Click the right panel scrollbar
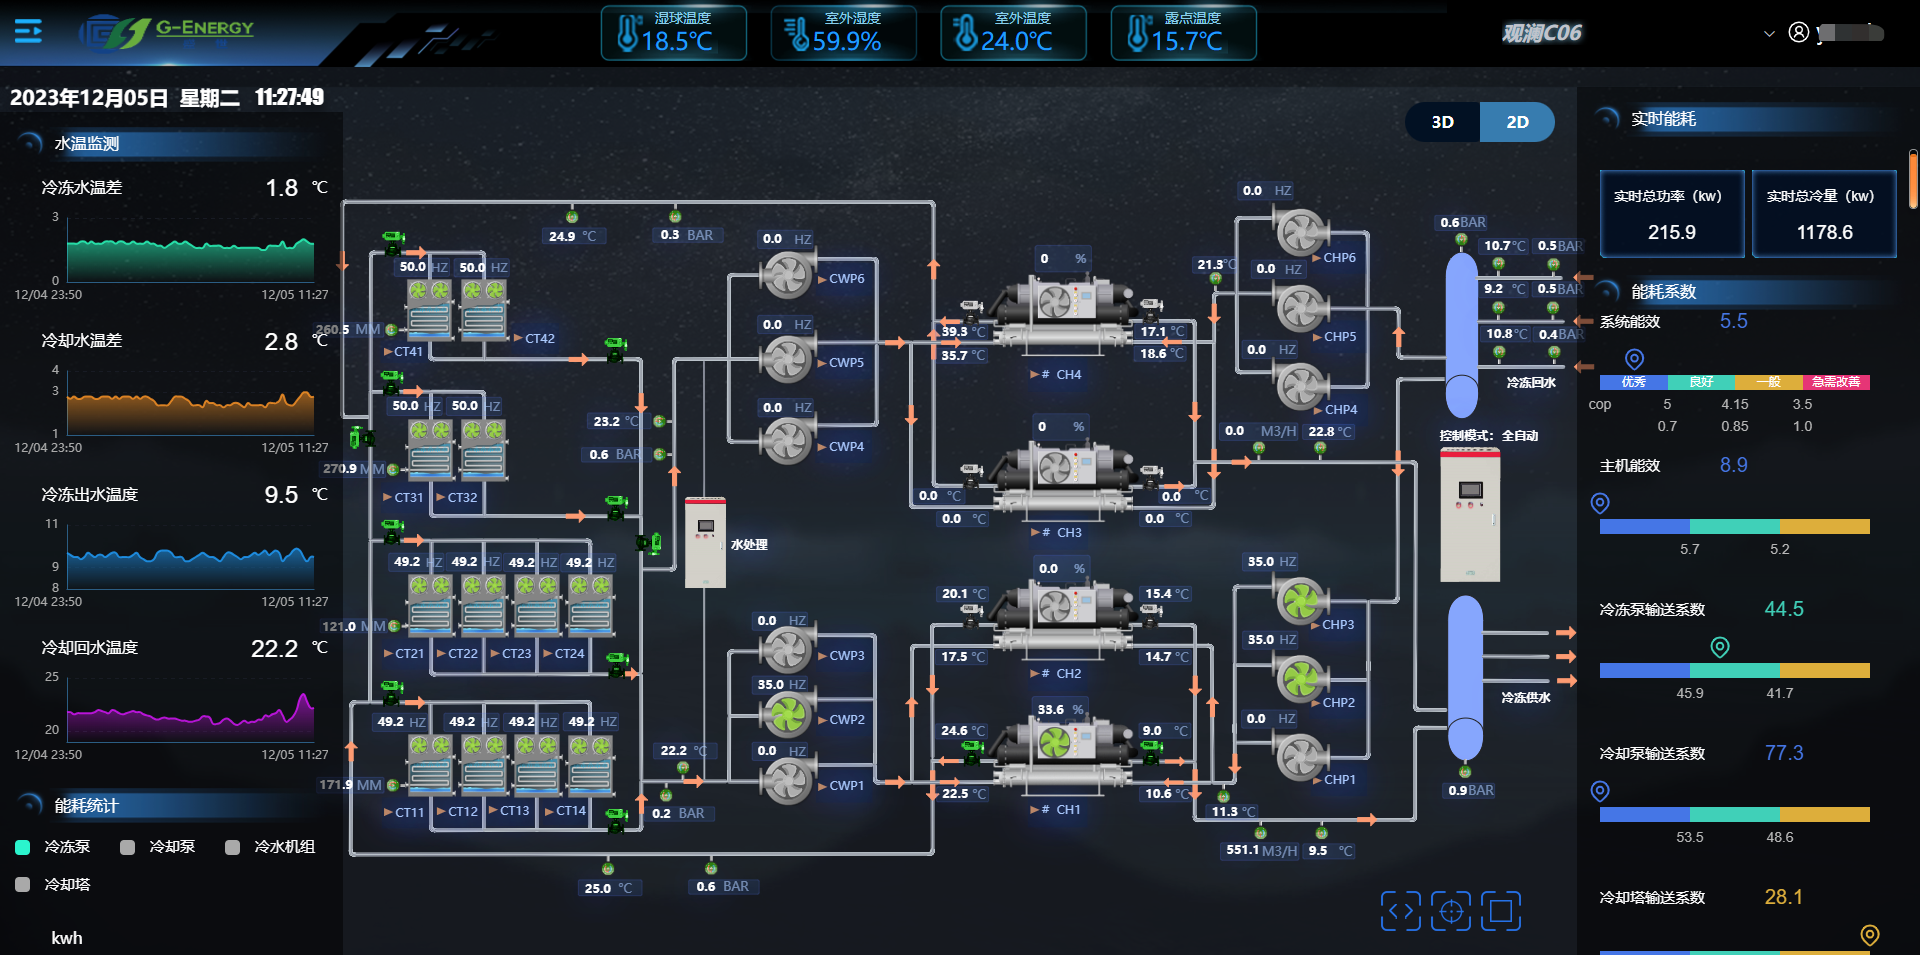The height and width of the screenshot is (955, 1920). click(x=1912, y=180)
